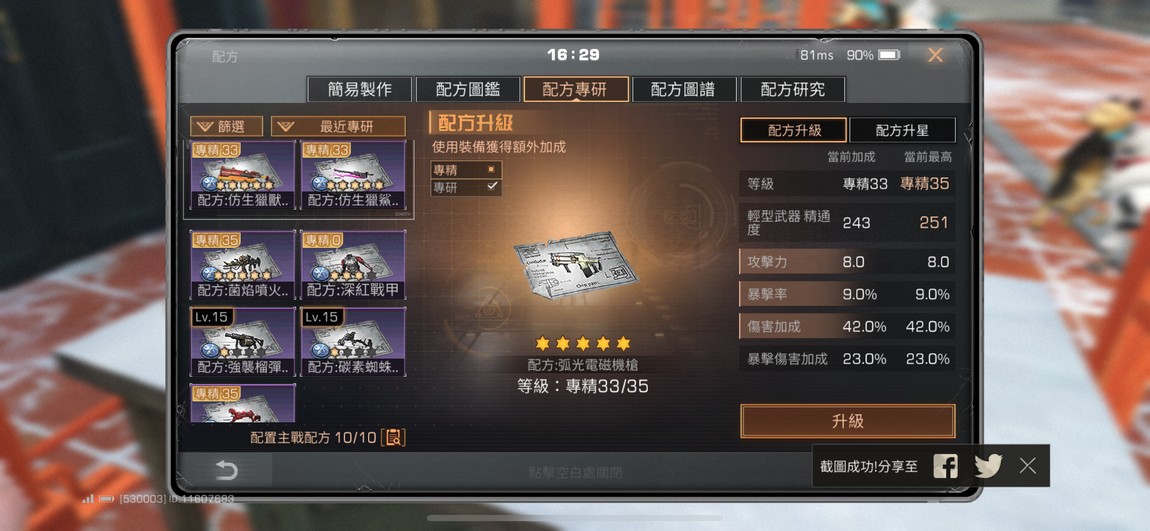Open main battle recipe list icon
The height and width of the screenshot is (531, 1150).
tap(394, 438)
